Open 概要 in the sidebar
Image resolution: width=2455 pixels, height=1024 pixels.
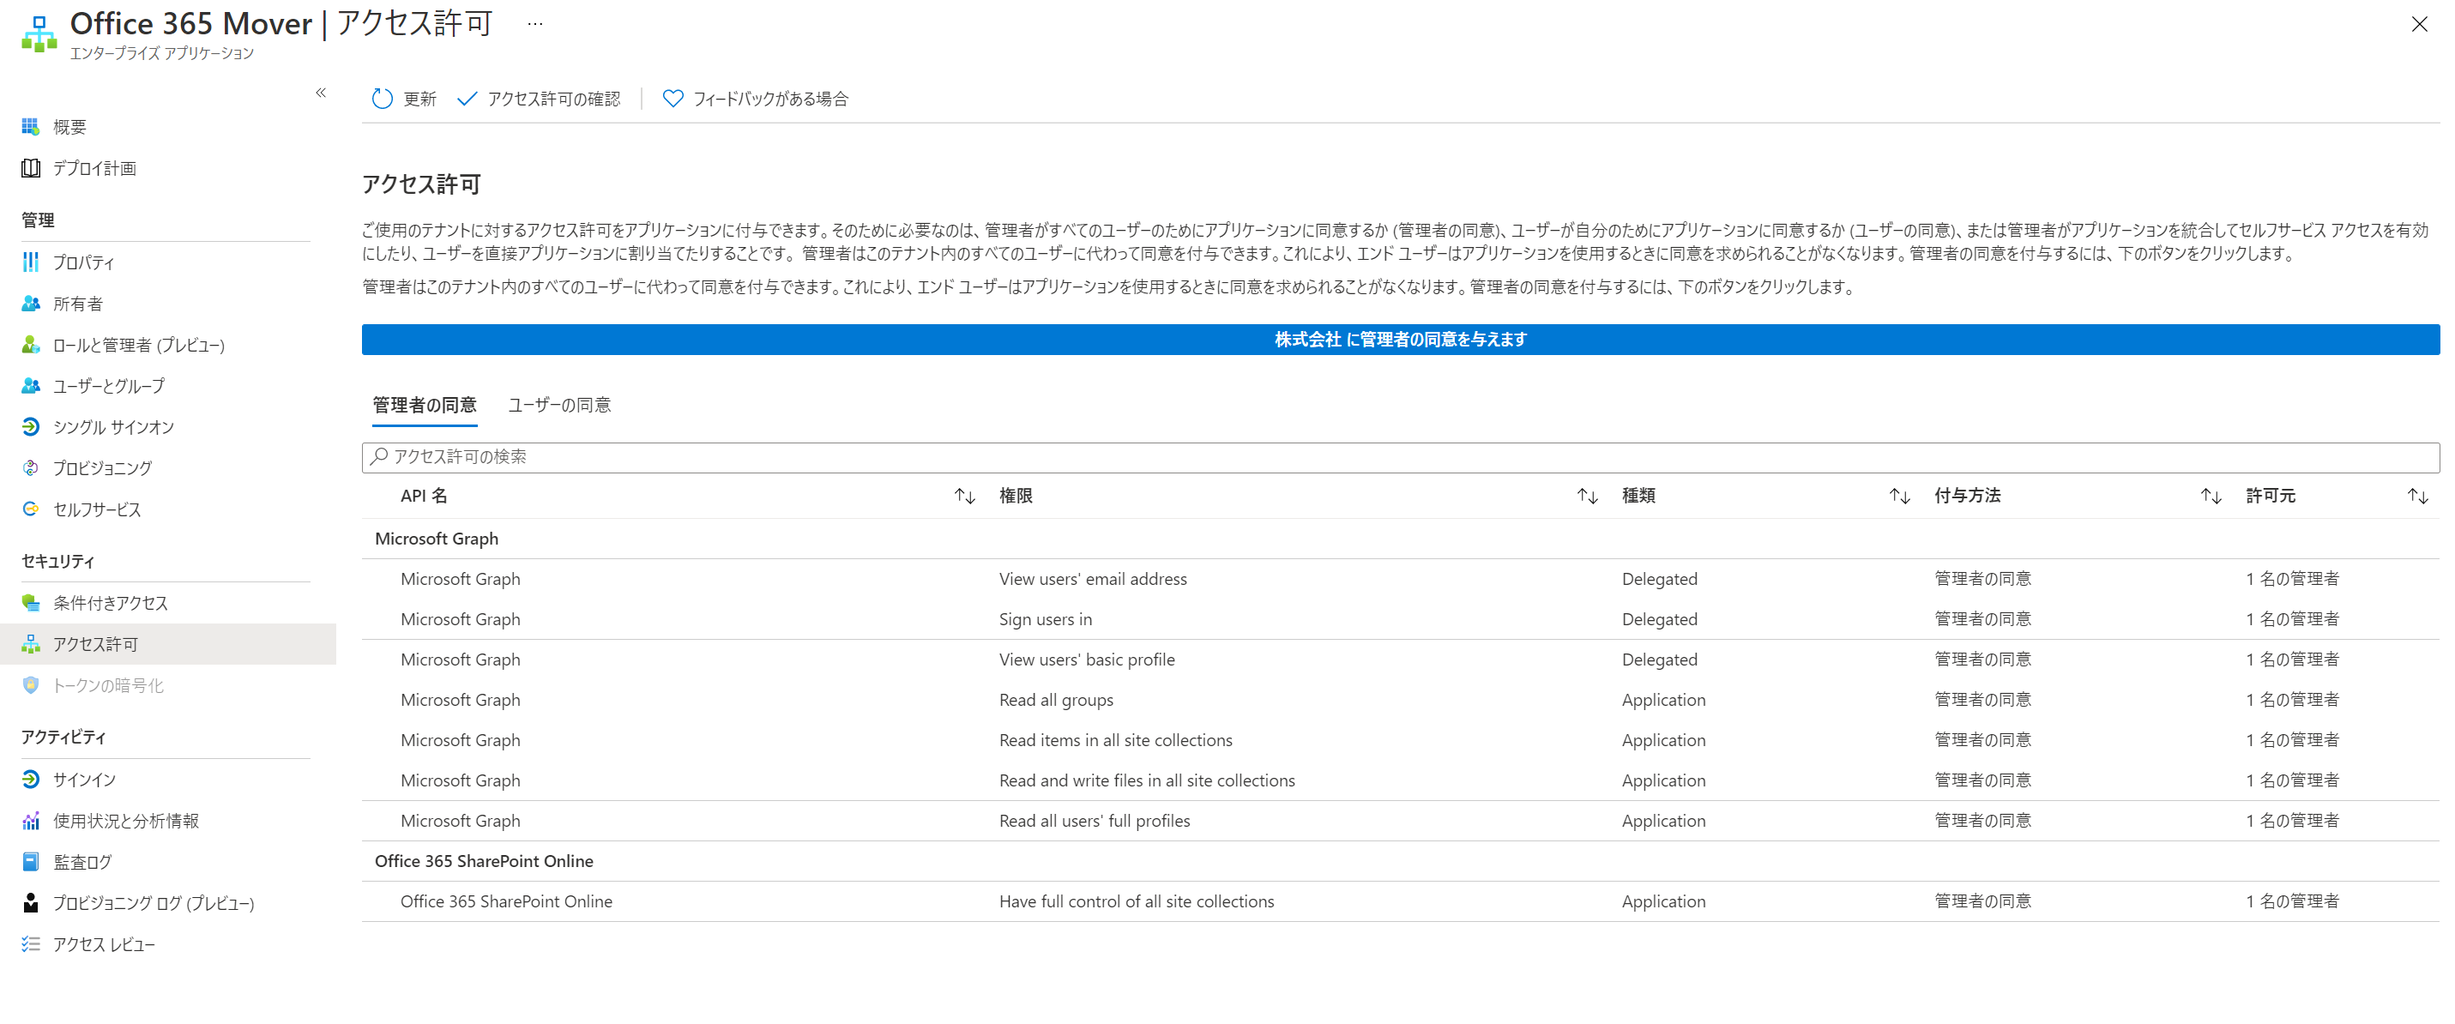coord(70,127)
